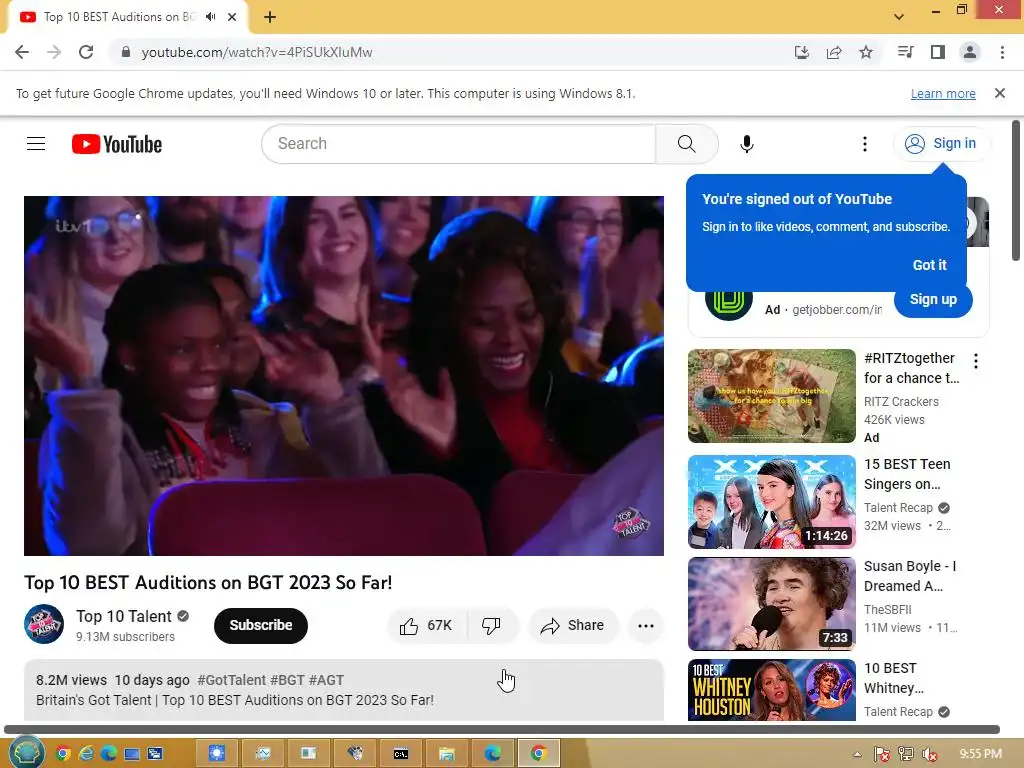Dismiss the popup with Got it

coord(929,264)
